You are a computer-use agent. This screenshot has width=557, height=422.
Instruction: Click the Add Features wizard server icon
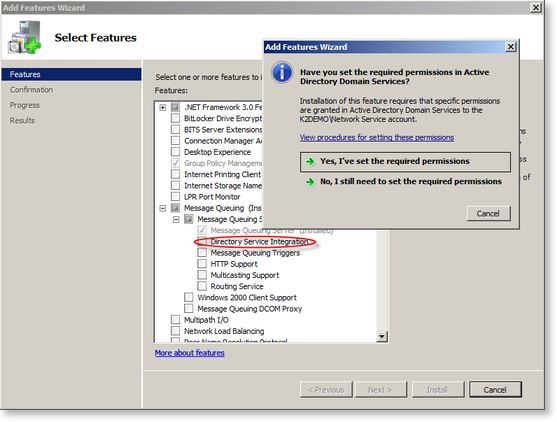tap(25, 37)
